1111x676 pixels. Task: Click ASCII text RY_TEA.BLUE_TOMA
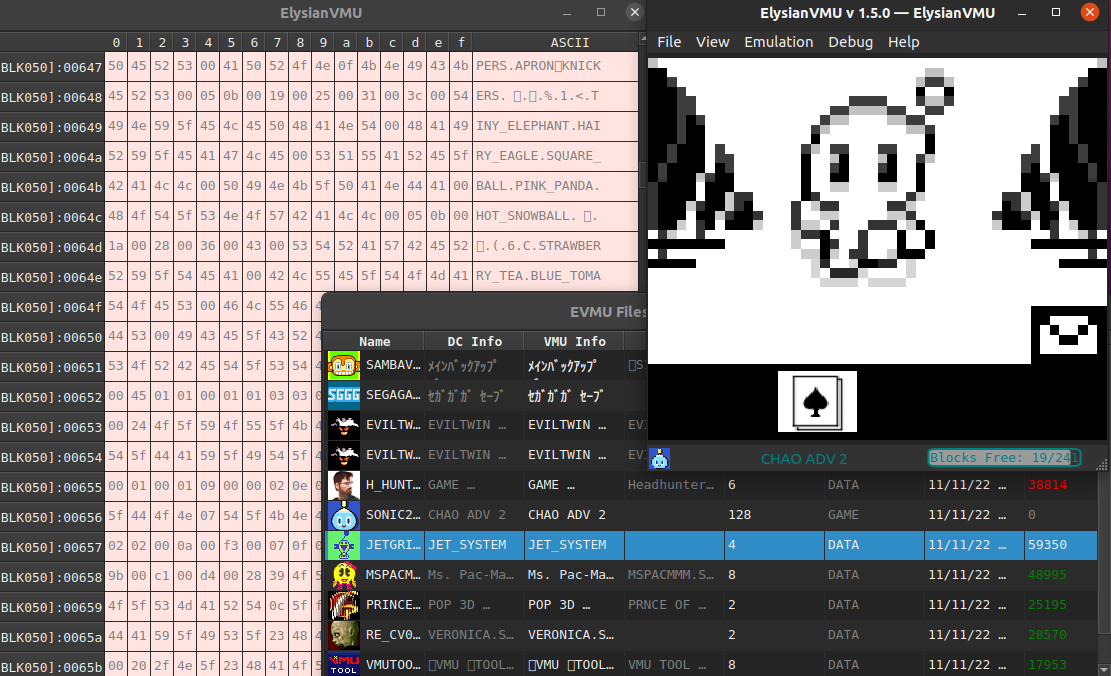538,276
